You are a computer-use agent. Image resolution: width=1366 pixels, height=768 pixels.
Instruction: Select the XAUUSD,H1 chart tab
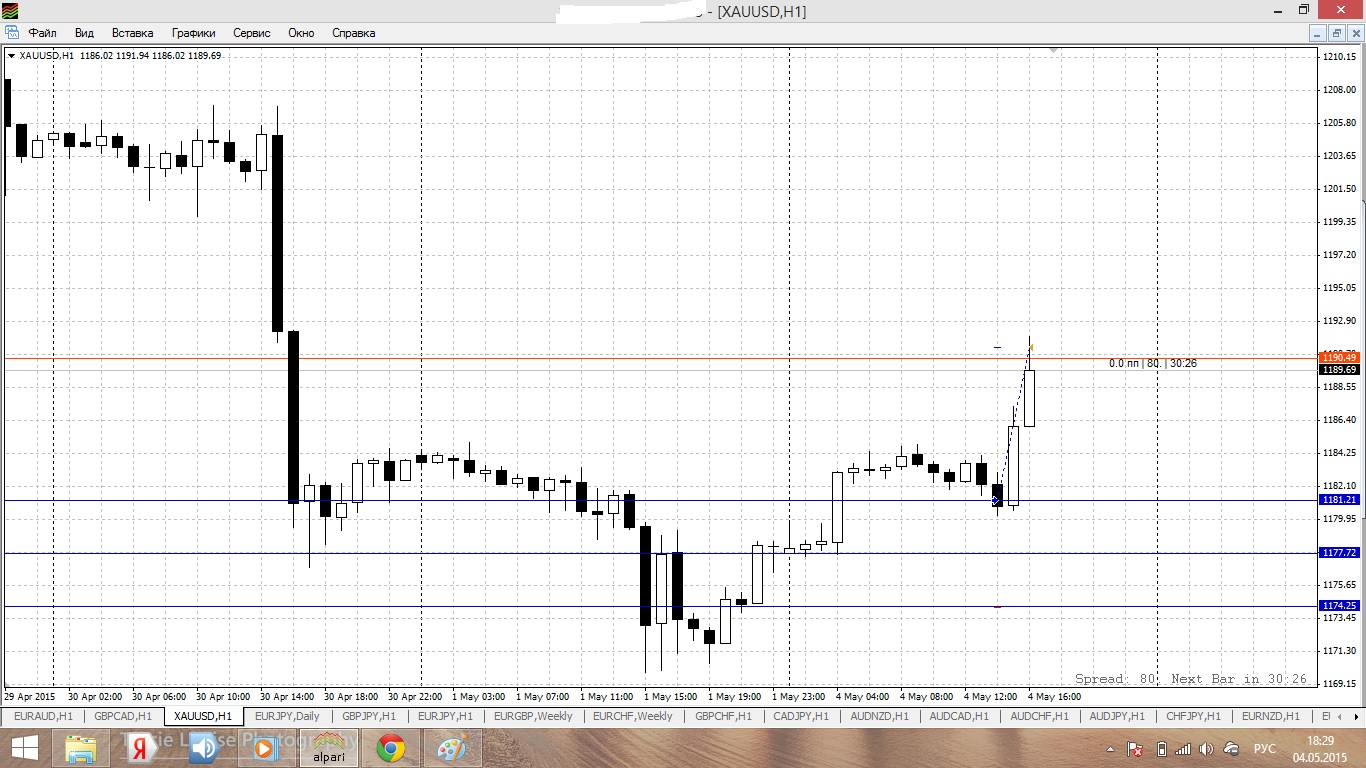coord(203,717)
